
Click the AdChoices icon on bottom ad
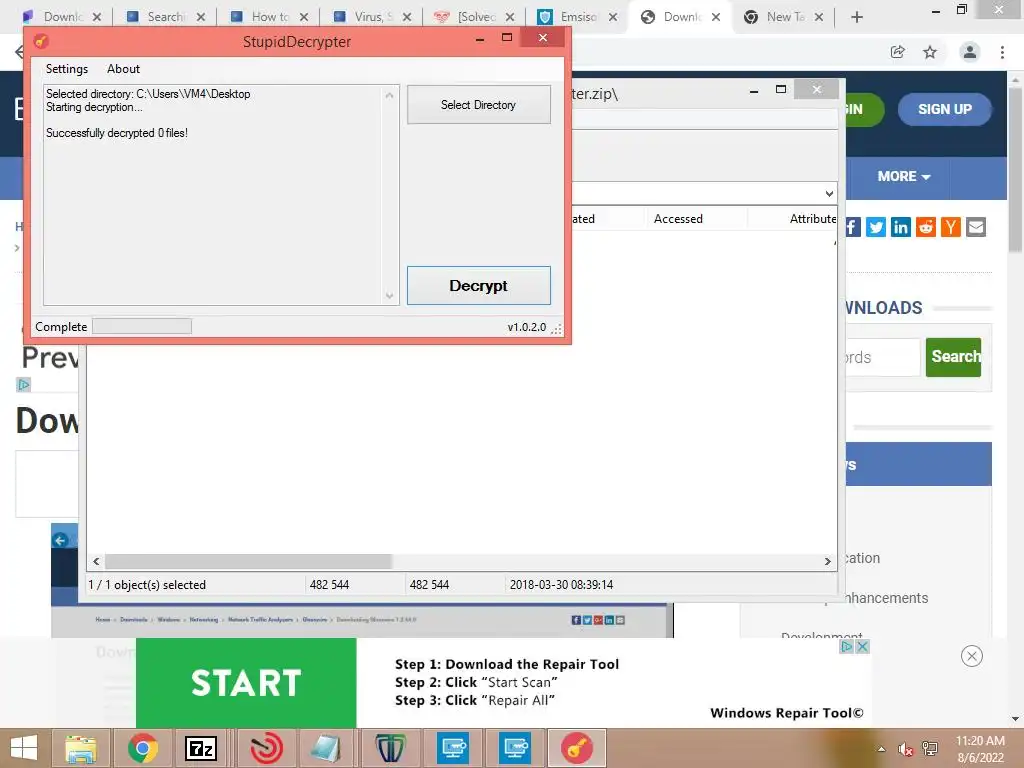[846, 647]
